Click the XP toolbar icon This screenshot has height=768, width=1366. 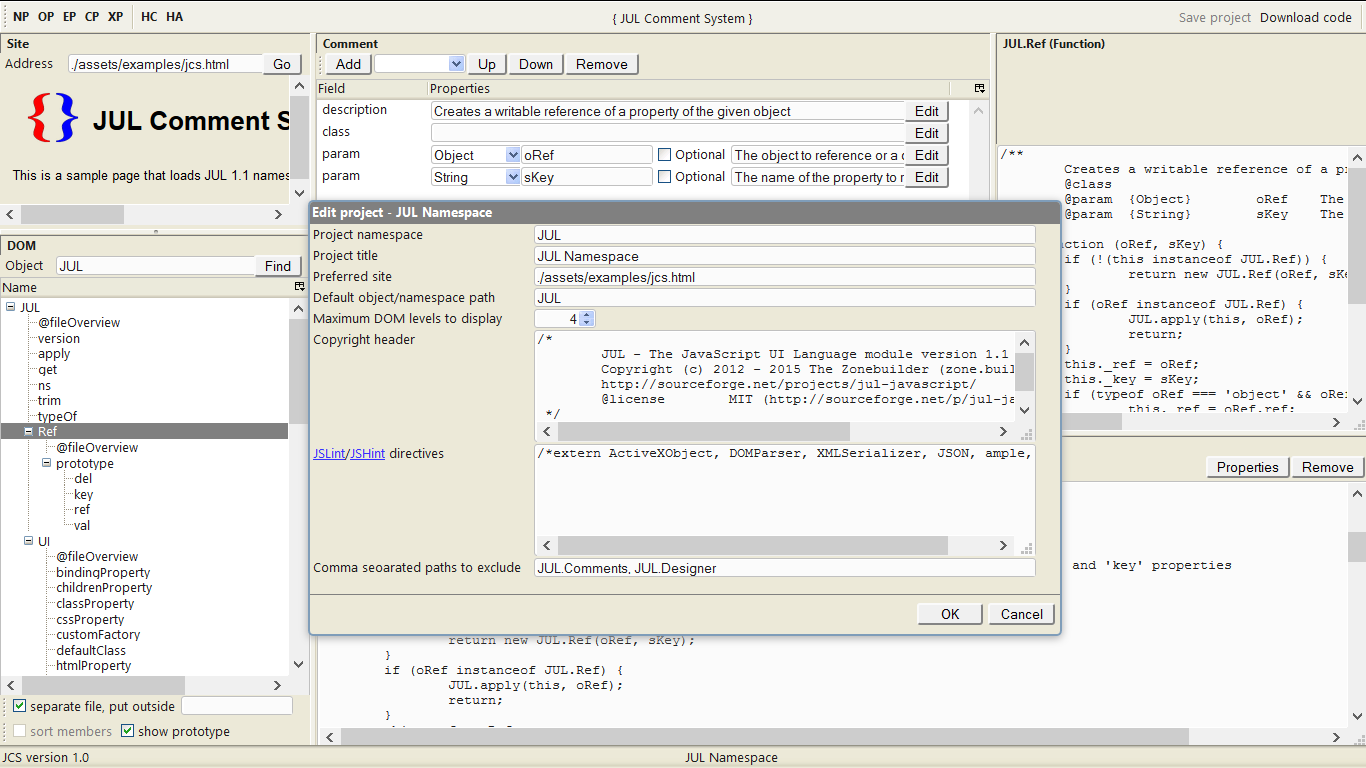pos(114,16)
